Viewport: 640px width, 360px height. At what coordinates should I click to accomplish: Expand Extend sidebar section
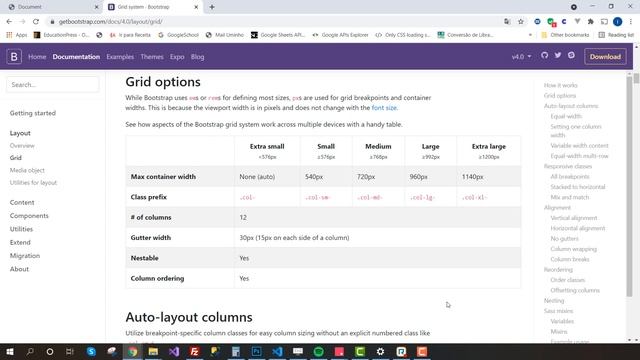click(x=20, y=242)
